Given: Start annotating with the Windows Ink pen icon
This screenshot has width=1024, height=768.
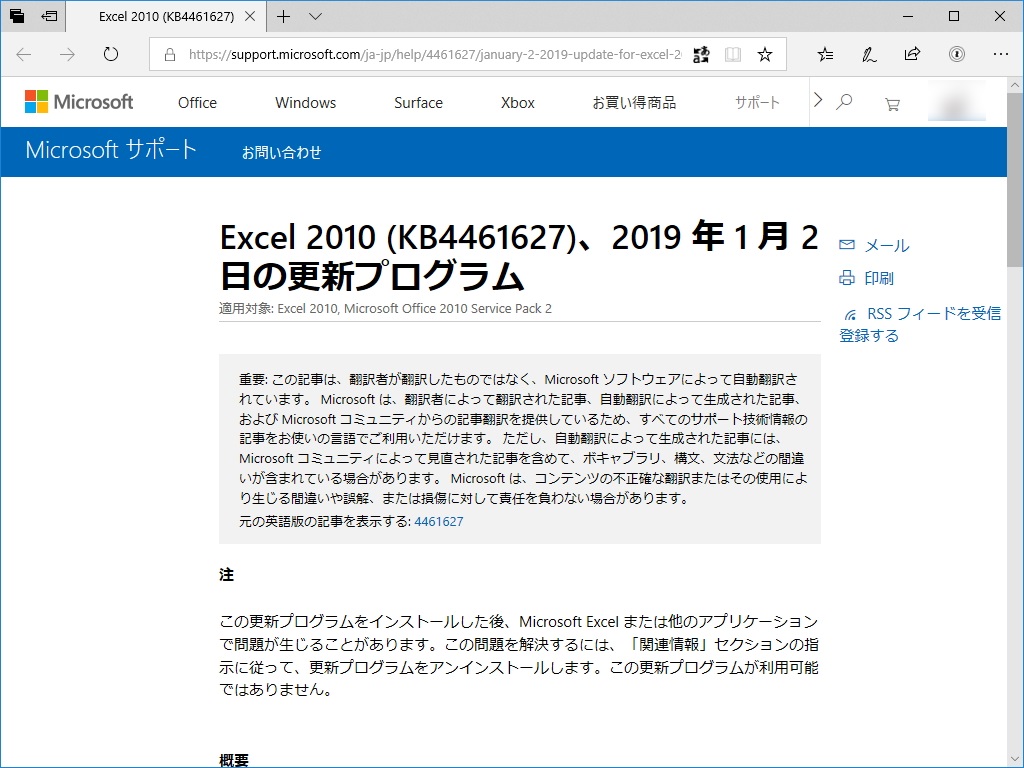Looking at the screenshot, I should pyautogui.click(x=869, y=55).
